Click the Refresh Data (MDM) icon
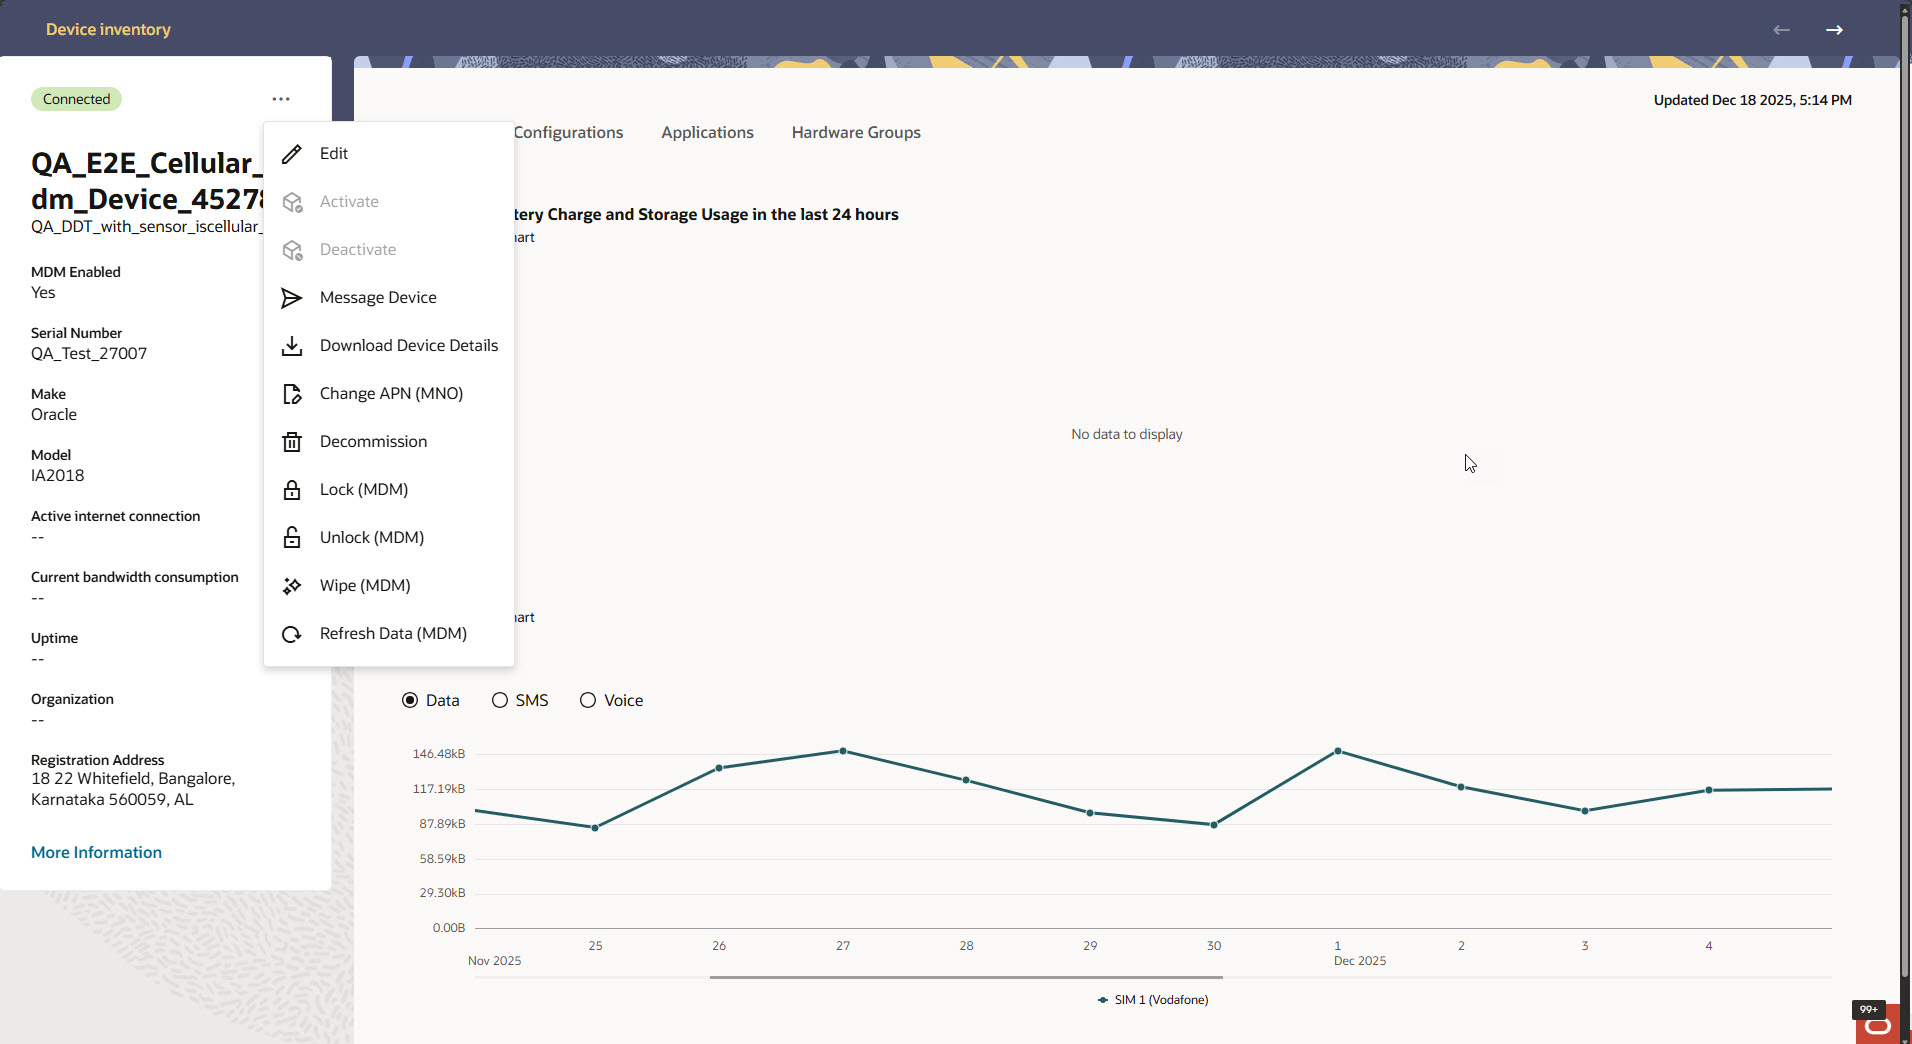 (x=291, y=634)
